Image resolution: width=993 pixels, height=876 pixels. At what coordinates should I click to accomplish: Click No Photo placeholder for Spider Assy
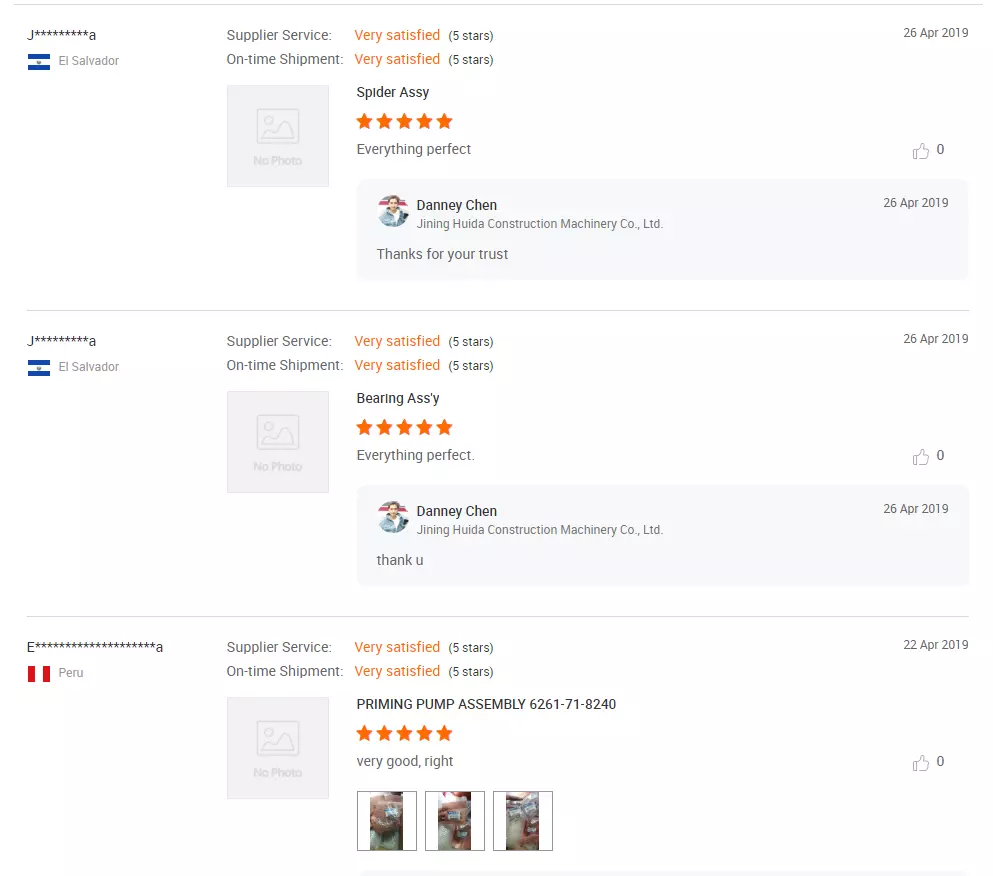tap(278, 136)
